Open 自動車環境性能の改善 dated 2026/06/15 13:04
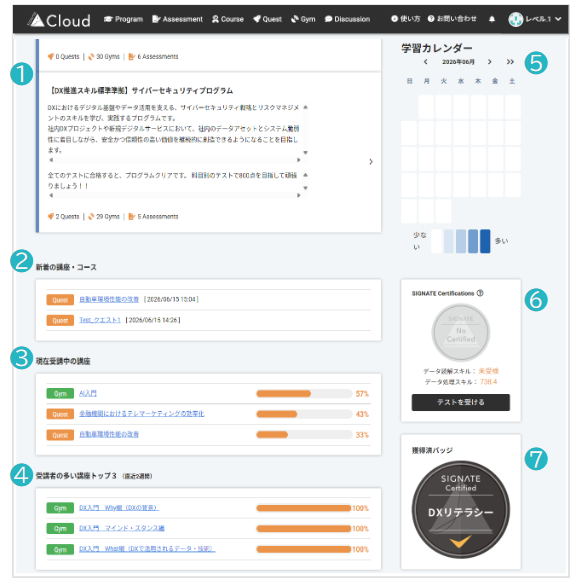573x581 pixels. click(109, 299)
